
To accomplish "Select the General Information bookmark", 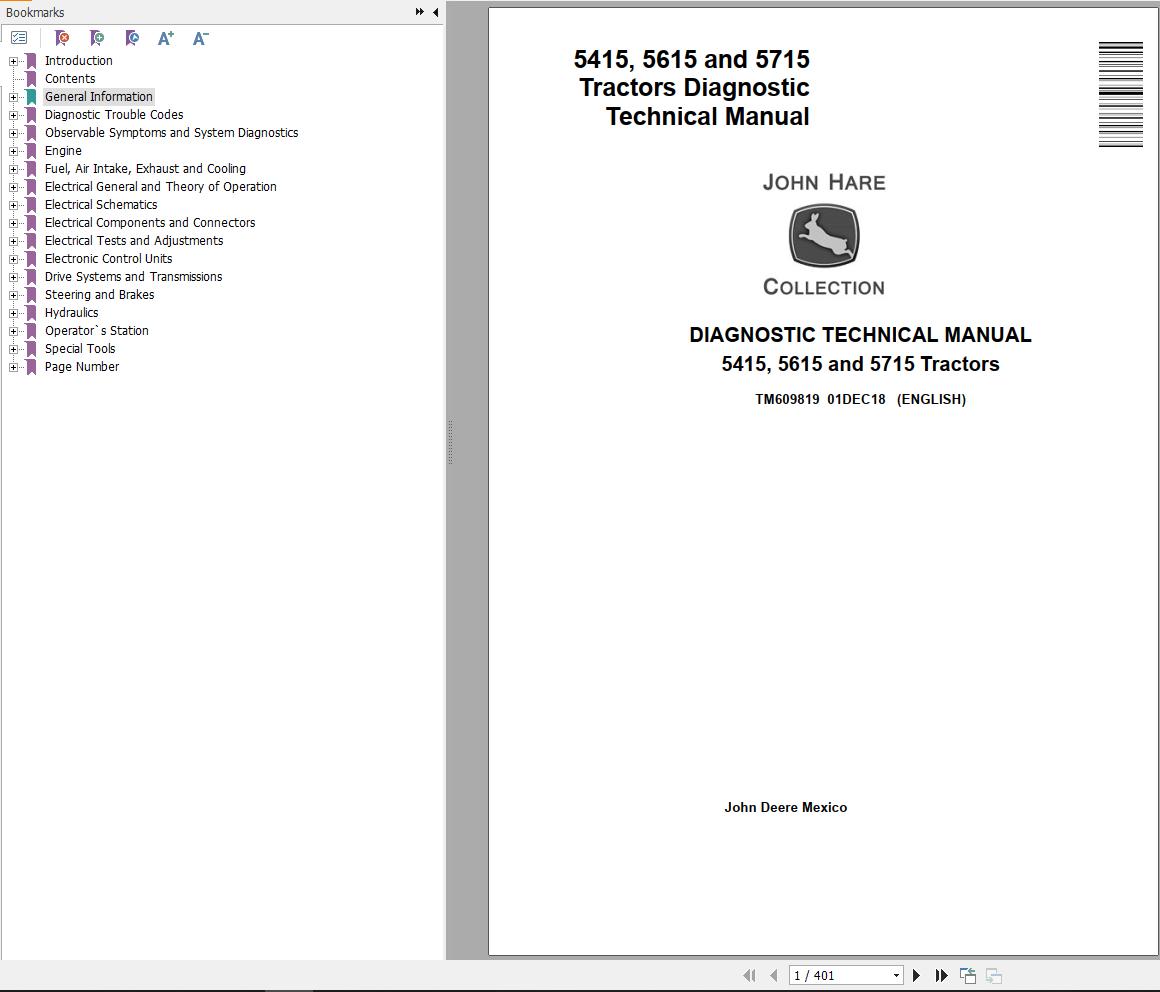I will pos(98,97).
